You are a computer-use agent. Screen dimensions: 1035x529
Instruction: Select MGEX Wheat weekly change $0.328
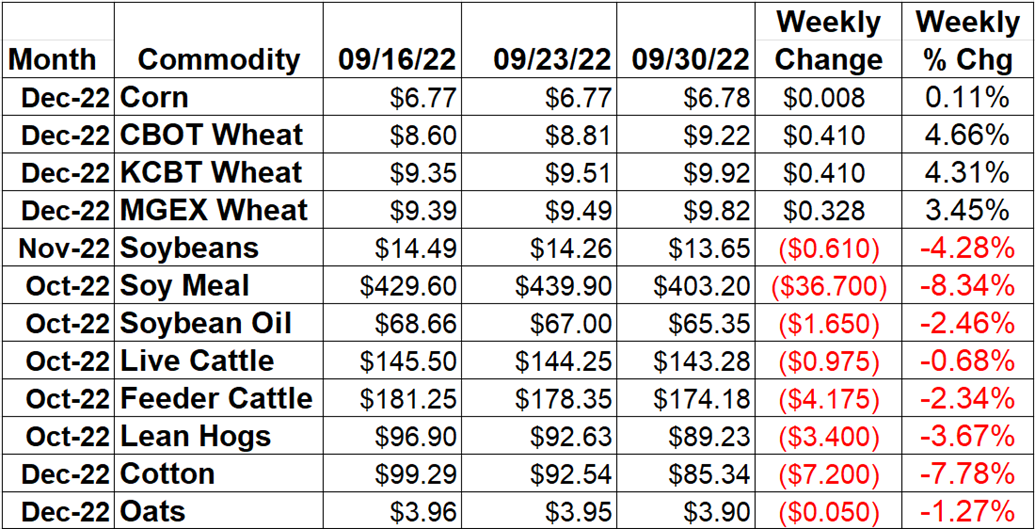click(828, 210)
